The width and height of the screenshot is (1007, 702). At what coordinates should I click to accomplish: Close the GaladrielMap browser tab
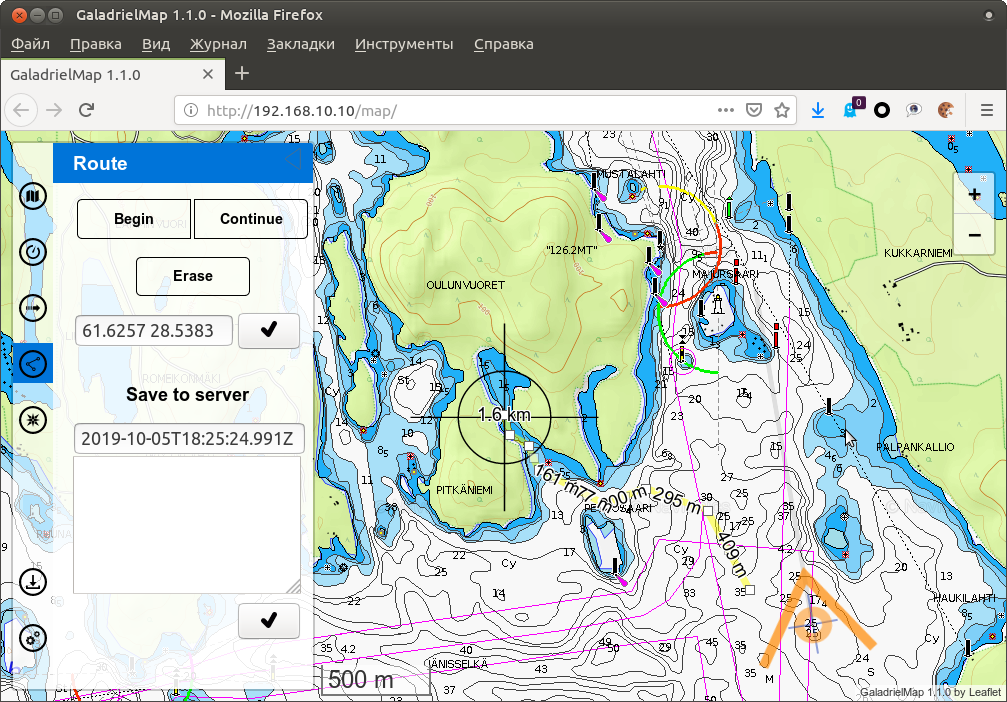point(207,75)
